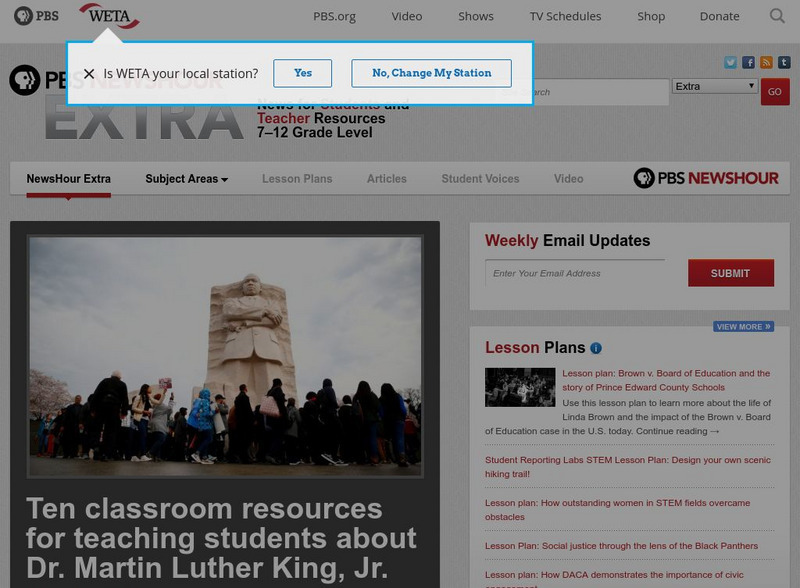Click the Lesson Plans section heading
This screenshot has width=800, height=588.
pyautogui.click(x=535, y=348)
